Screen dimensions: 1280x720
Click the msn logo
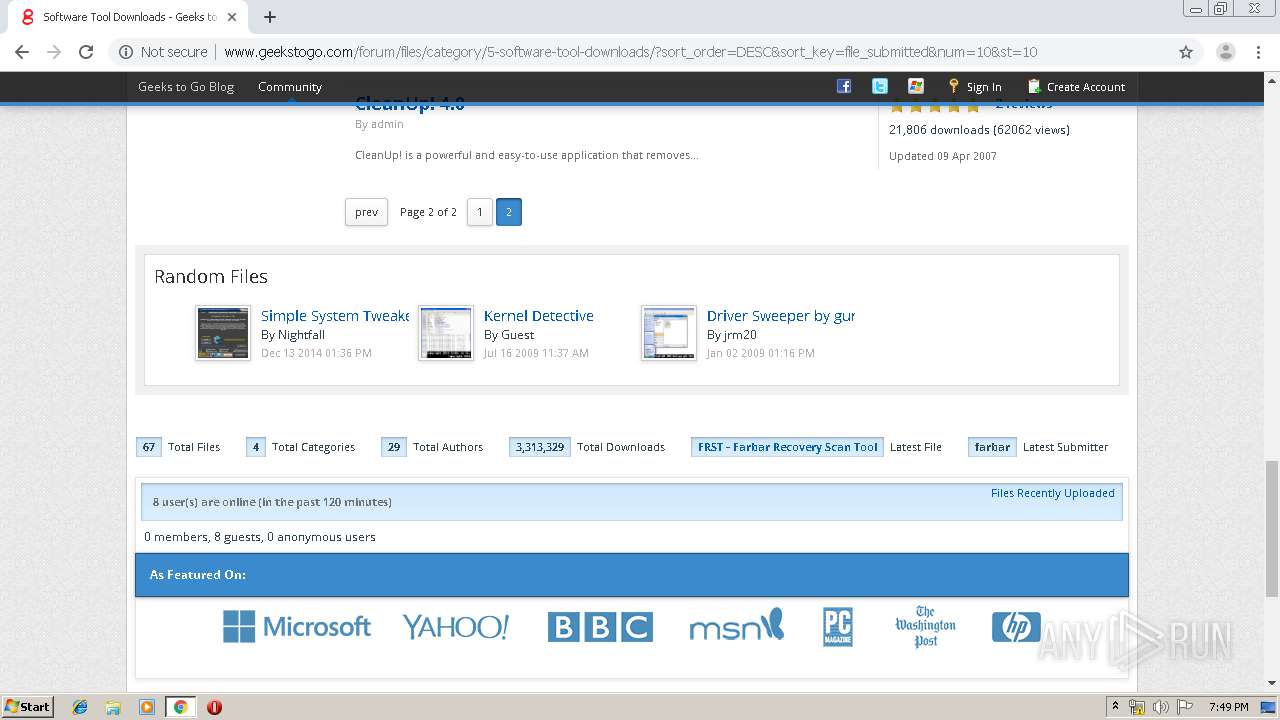coord(737,625)
